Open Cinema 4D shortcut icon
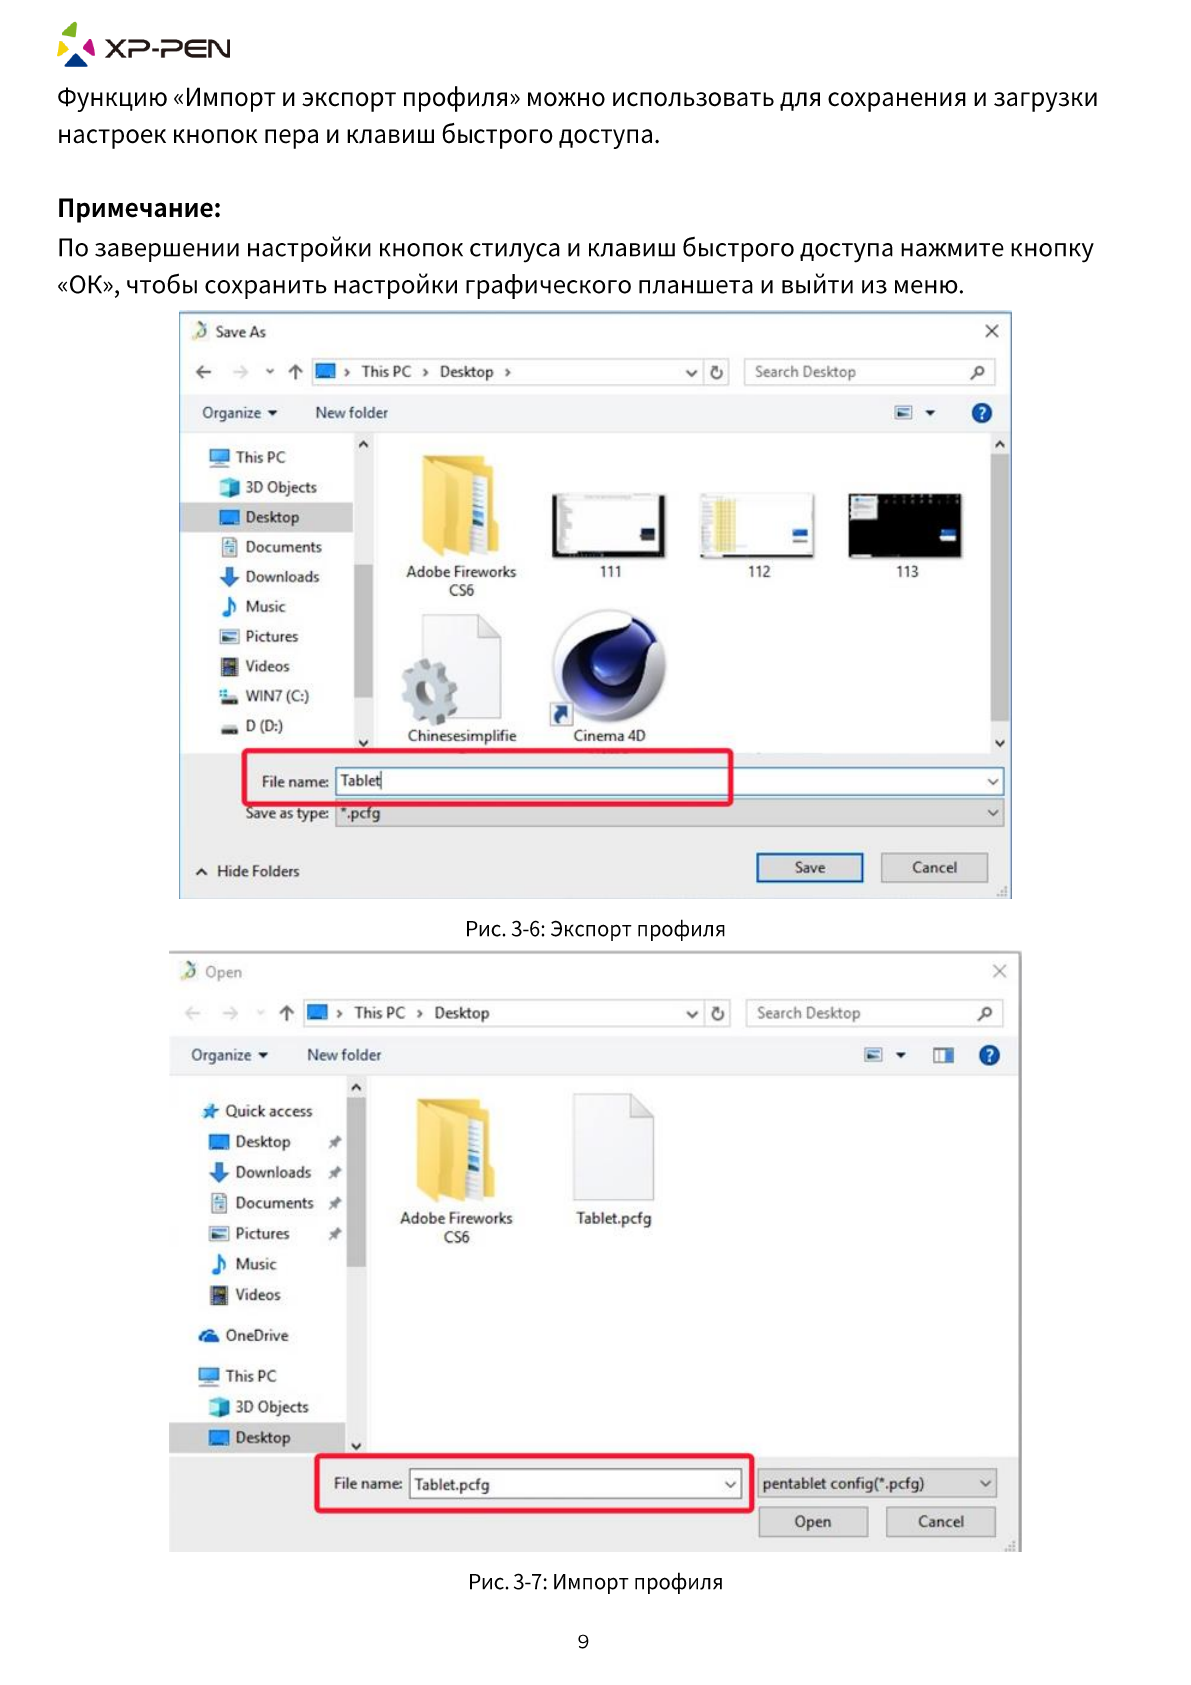1191x1685 pixels. pos(608,670)
